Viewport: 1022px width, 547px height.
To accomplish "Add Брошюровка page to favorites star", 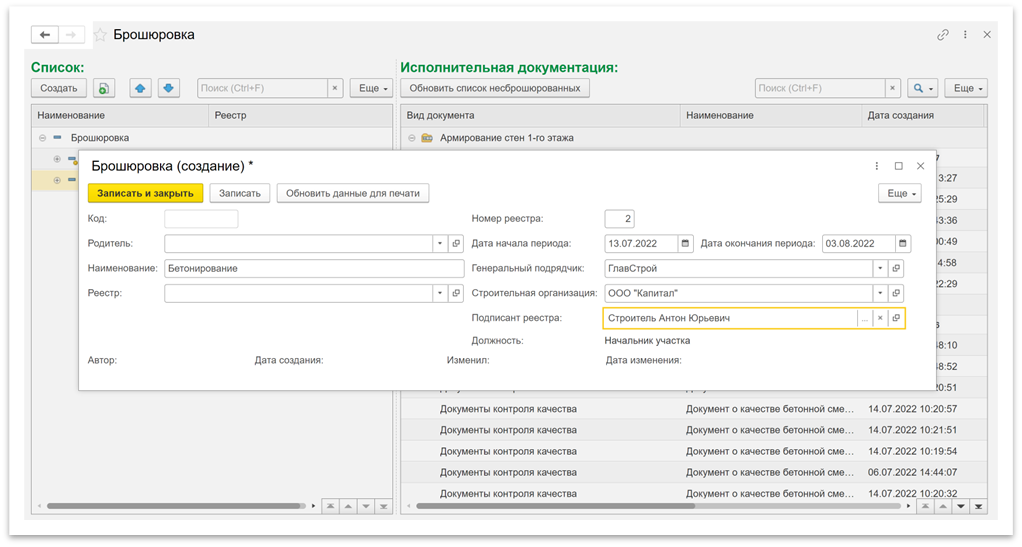I will coord(100,35).
